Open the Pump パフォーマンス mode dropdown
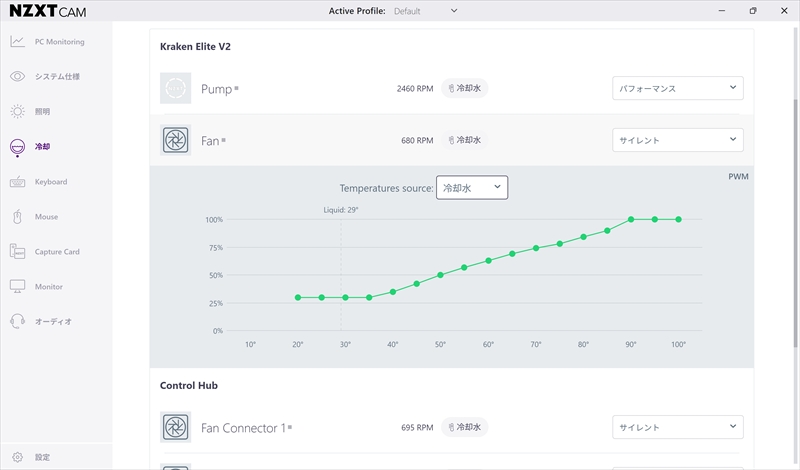800x470 pixels. [x=677, y=89]
